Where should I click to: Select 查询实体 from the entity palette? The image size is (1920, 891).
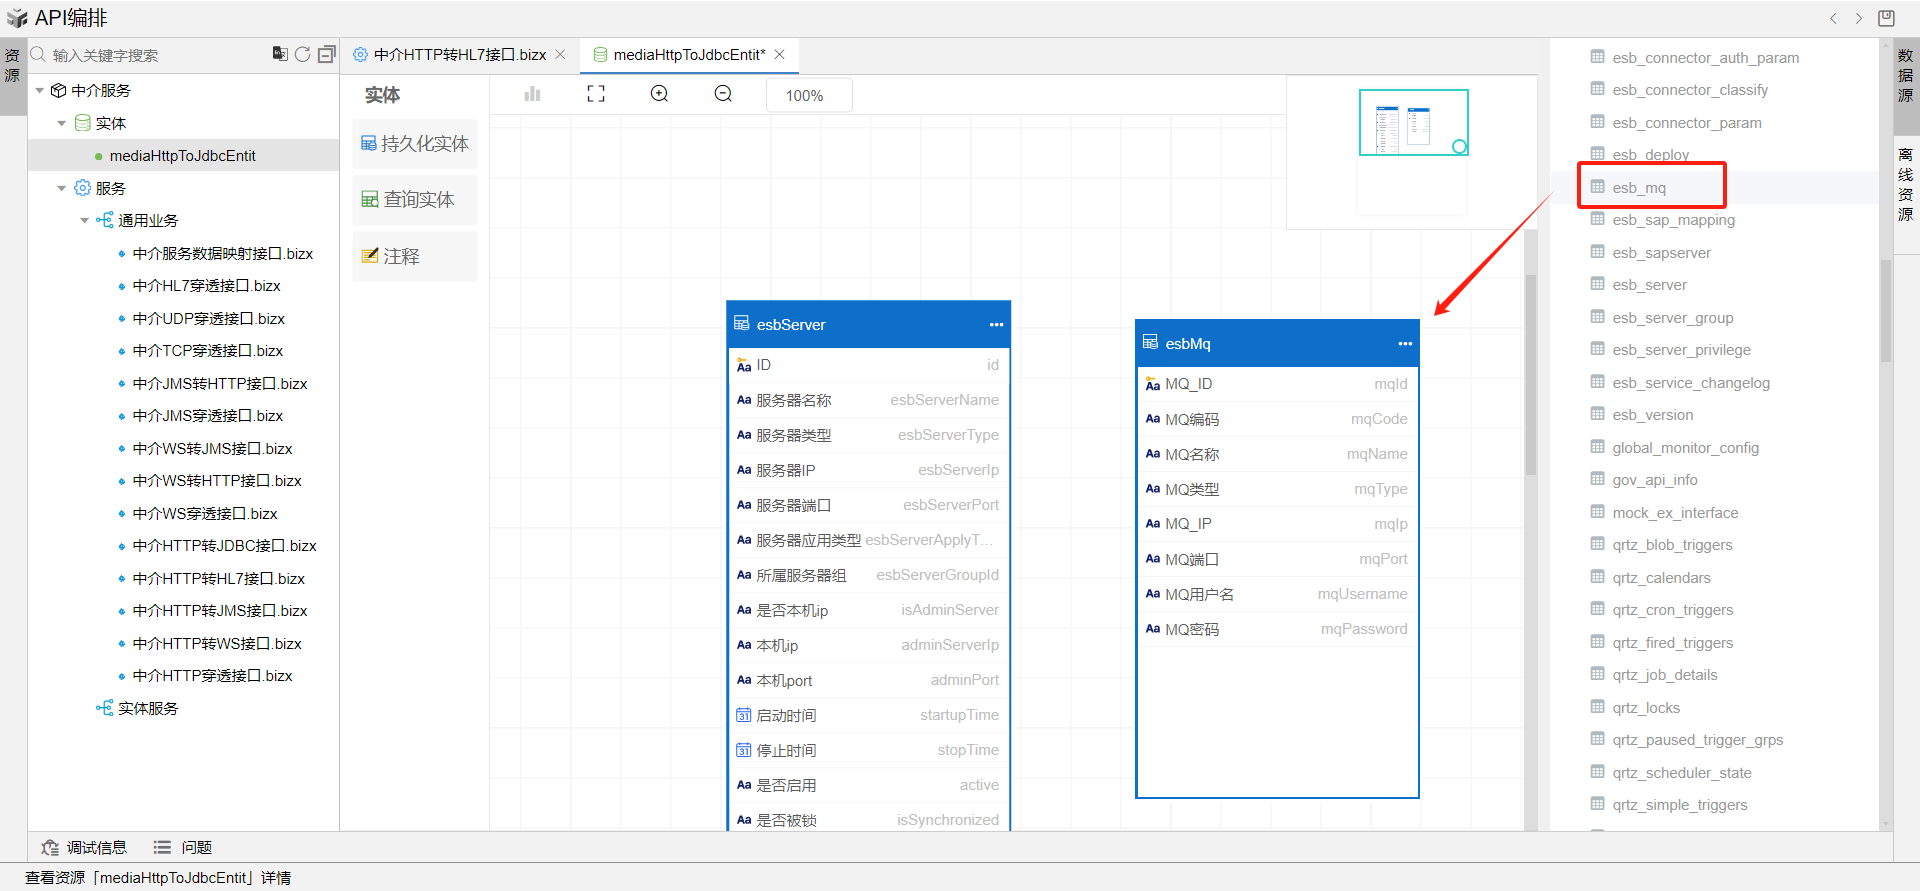(415, 200)
